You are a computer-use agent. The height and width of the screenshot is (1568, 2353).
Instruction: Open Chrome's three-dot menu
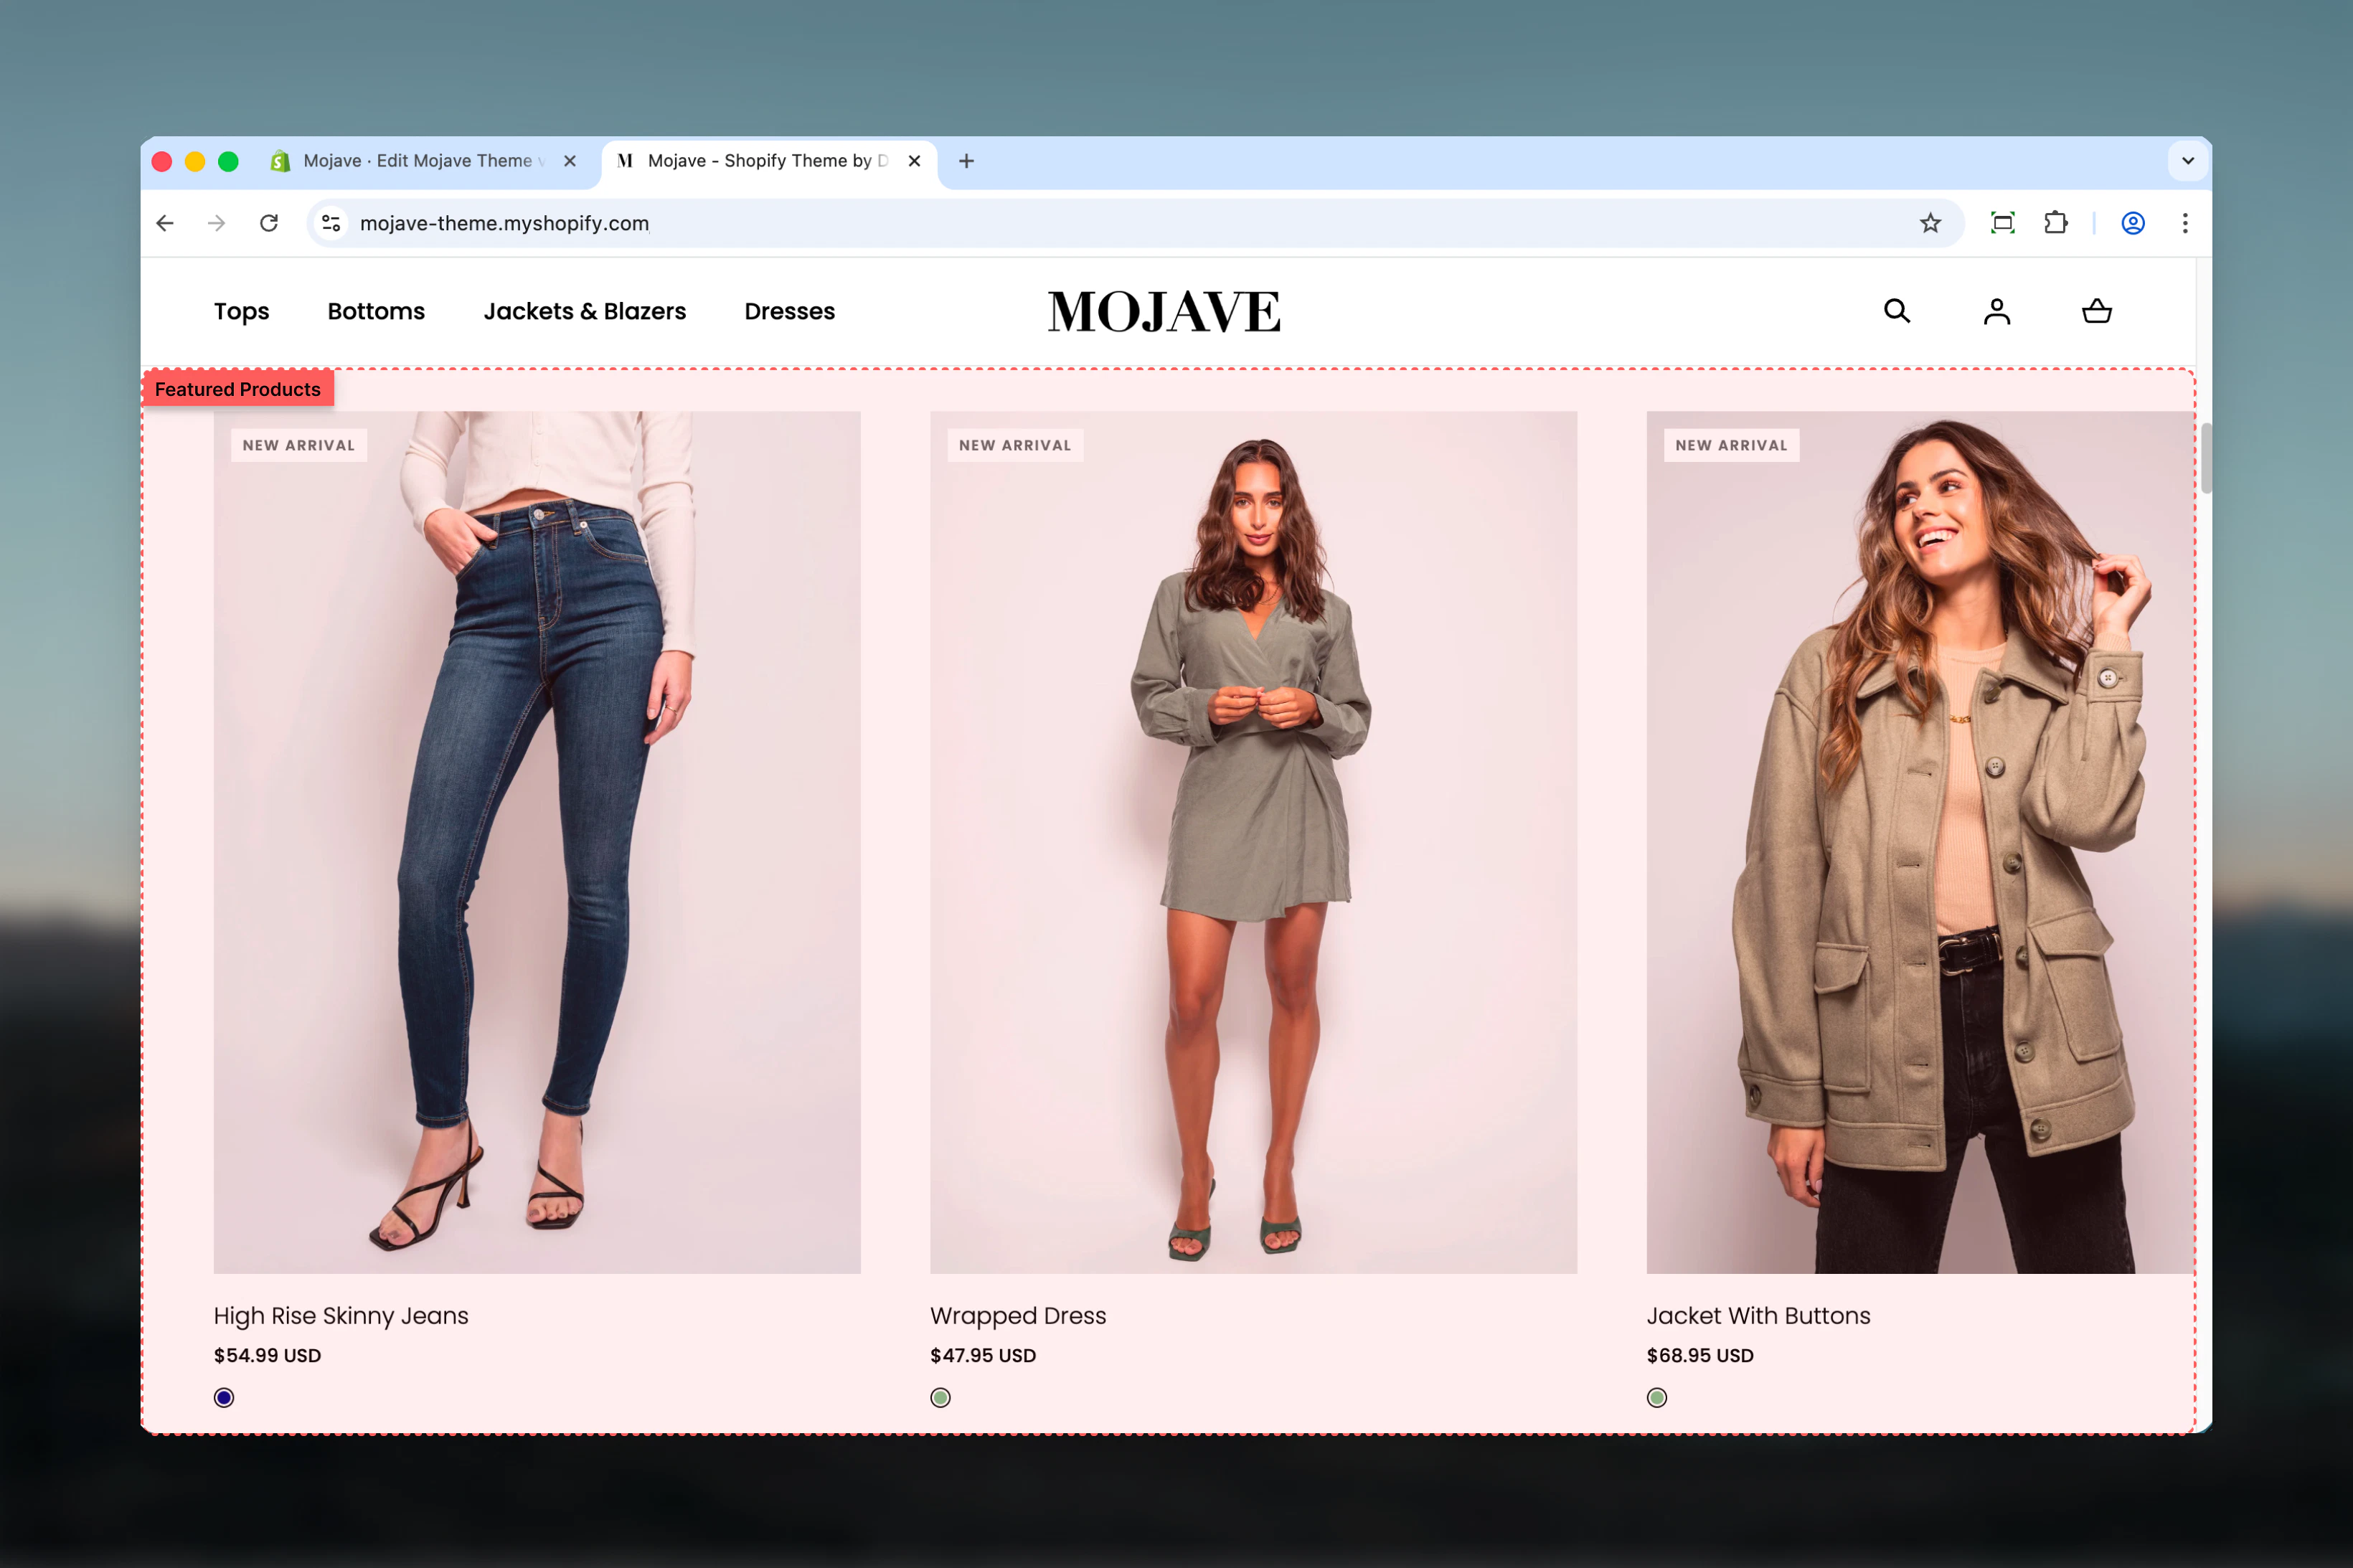[x=2185, y=223]
